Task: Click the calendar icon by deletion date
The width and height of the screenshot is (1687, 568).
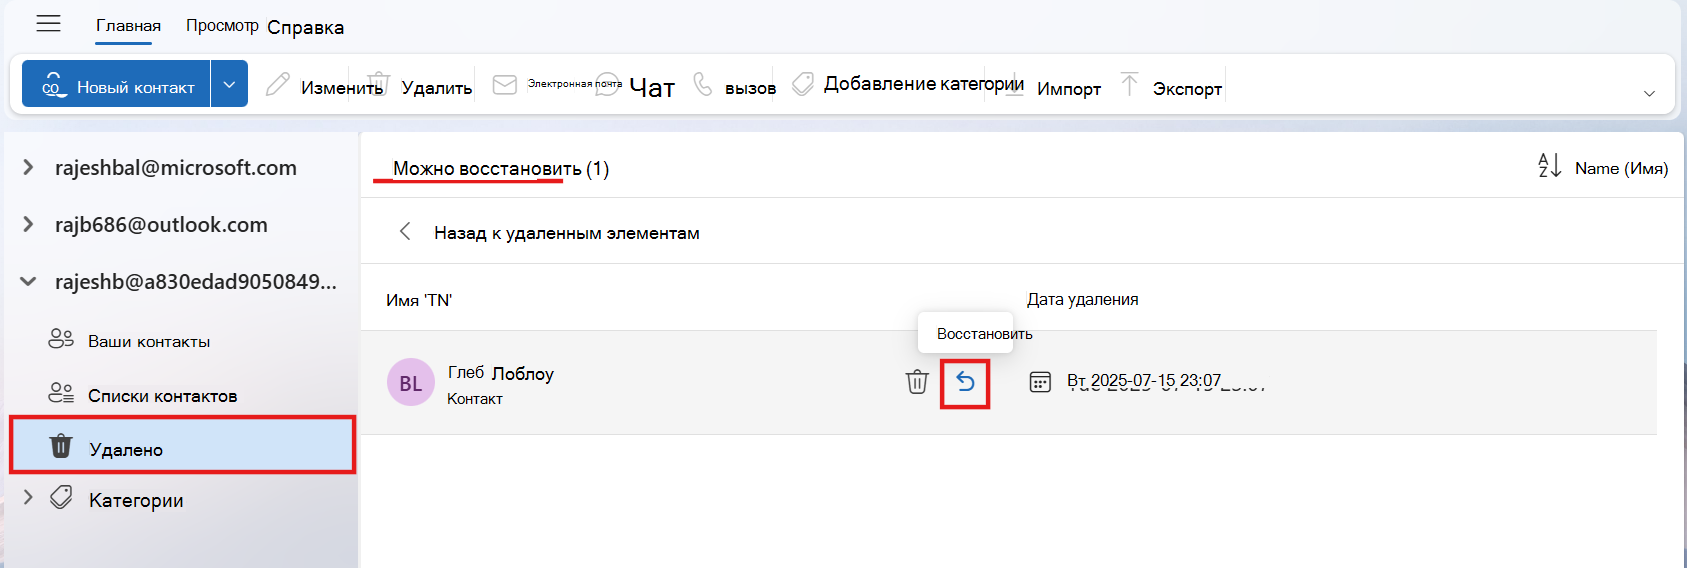Action: coord(1040,382)
